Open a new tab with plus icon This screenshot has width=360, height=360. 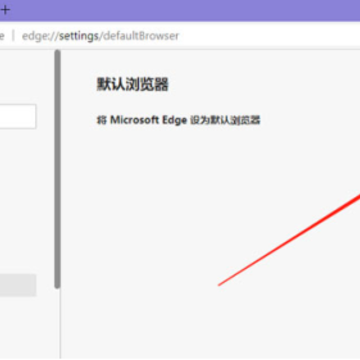coord(5,9)
